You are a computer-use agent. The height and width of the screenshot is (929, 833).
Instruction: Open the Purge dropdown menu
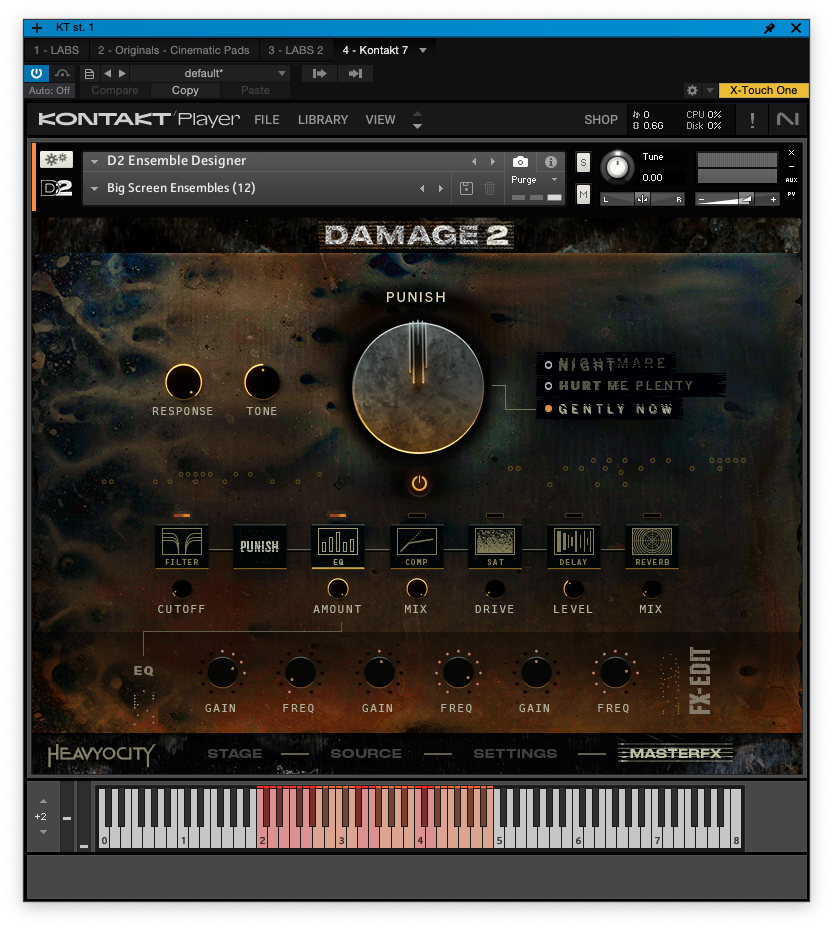click(534, 180)
